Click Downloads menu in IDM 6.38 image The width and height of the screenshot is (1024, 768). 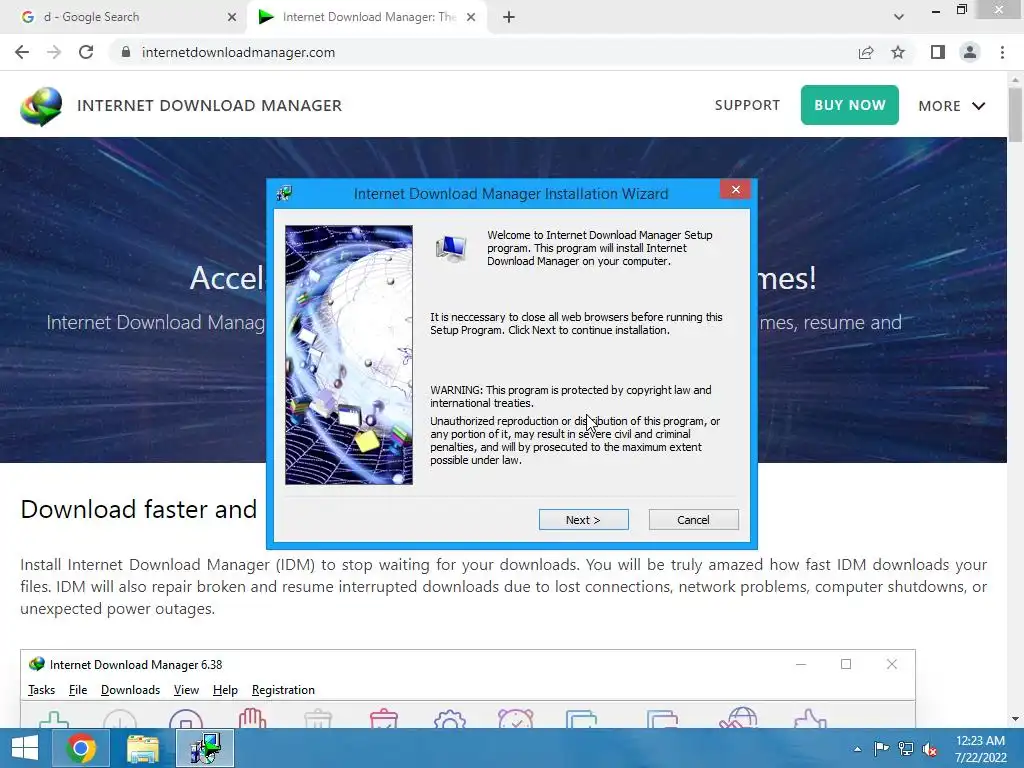click(x=131, y=690)
